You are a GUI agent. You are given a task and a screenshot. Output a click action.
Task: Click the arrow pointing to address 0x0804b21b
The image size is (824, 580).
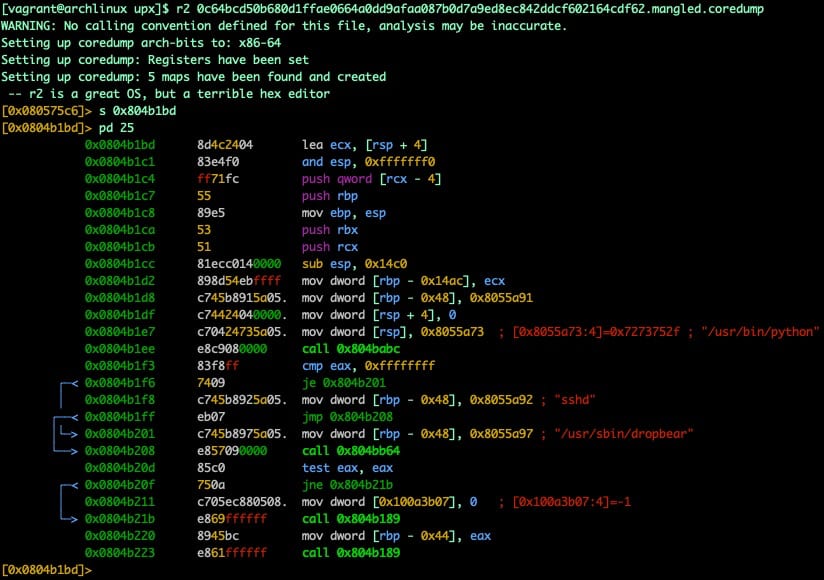click(68, 518)
